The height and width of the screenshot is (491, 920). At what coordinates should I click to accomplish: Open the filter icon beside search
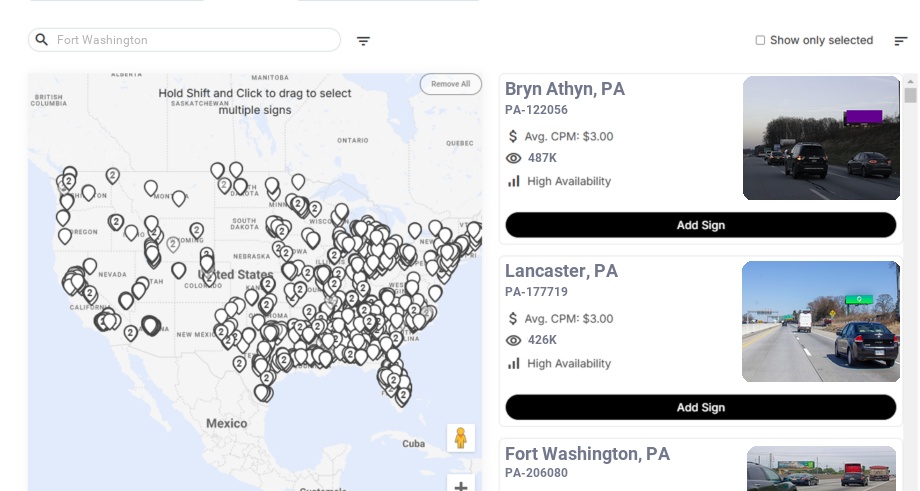click(x=363, y=41)
